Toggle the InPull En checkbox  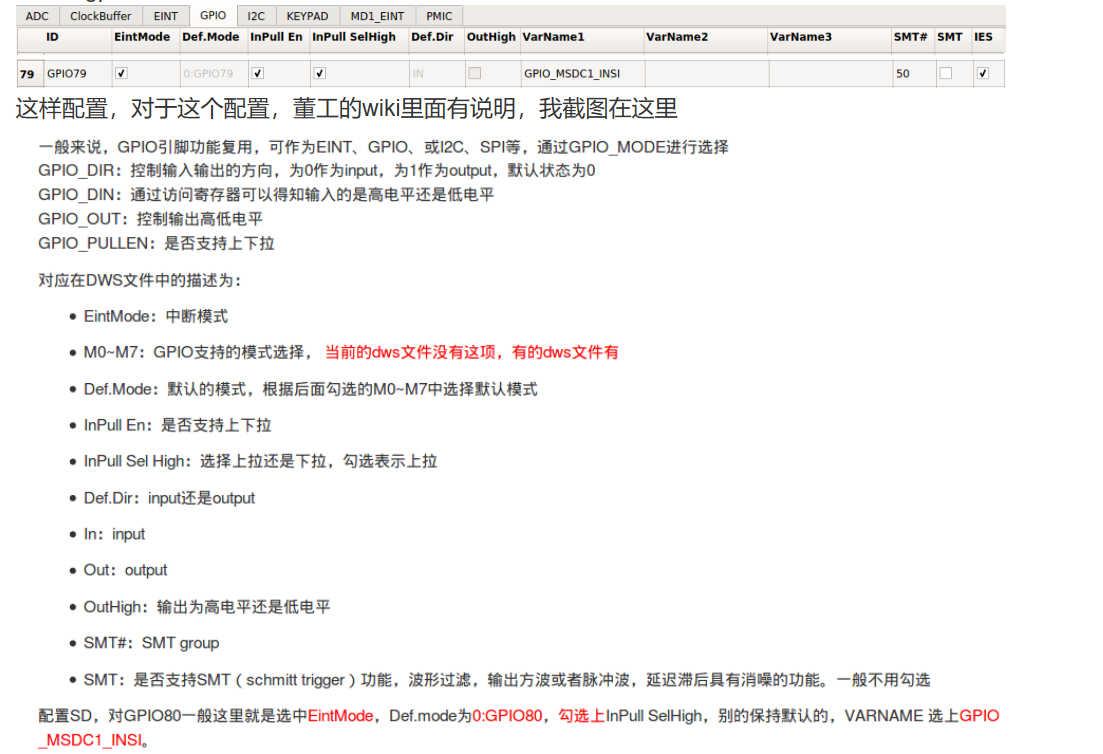[257, 72]
